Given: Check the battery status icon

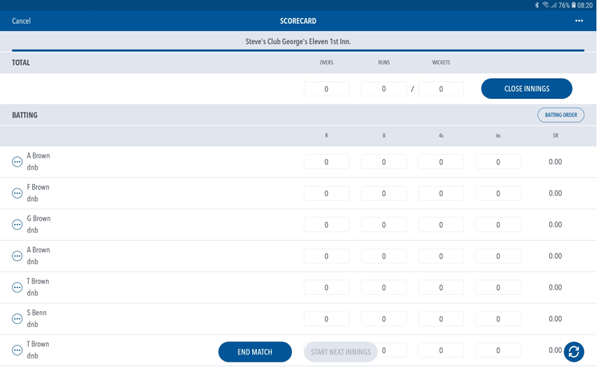Looking at the screenshot, I should click(573, 5).
